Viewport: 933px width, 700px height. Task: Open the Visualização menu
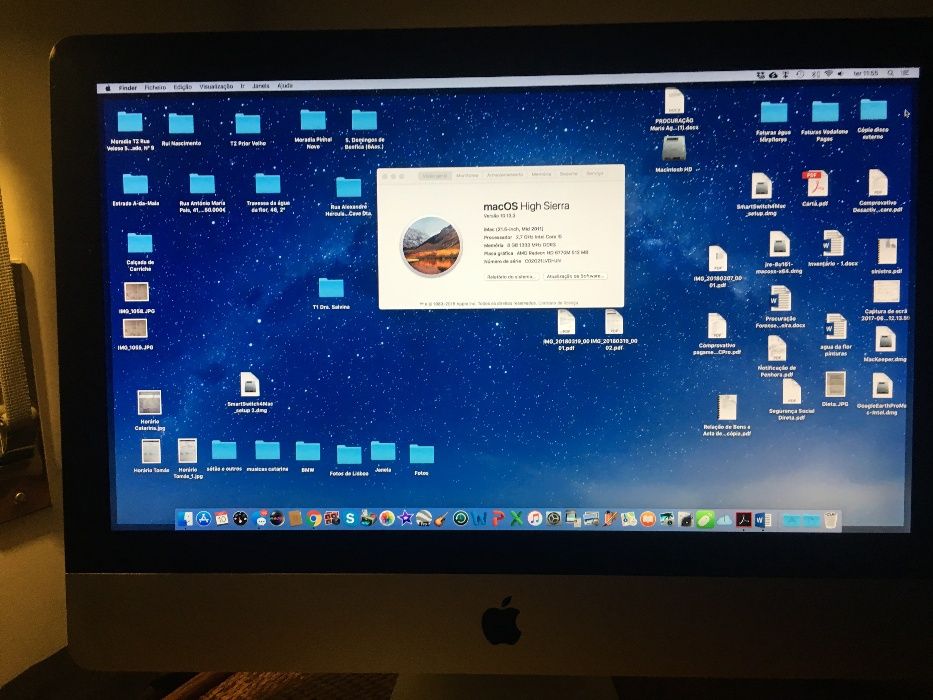pyautogui.click(x=216, y=86)
